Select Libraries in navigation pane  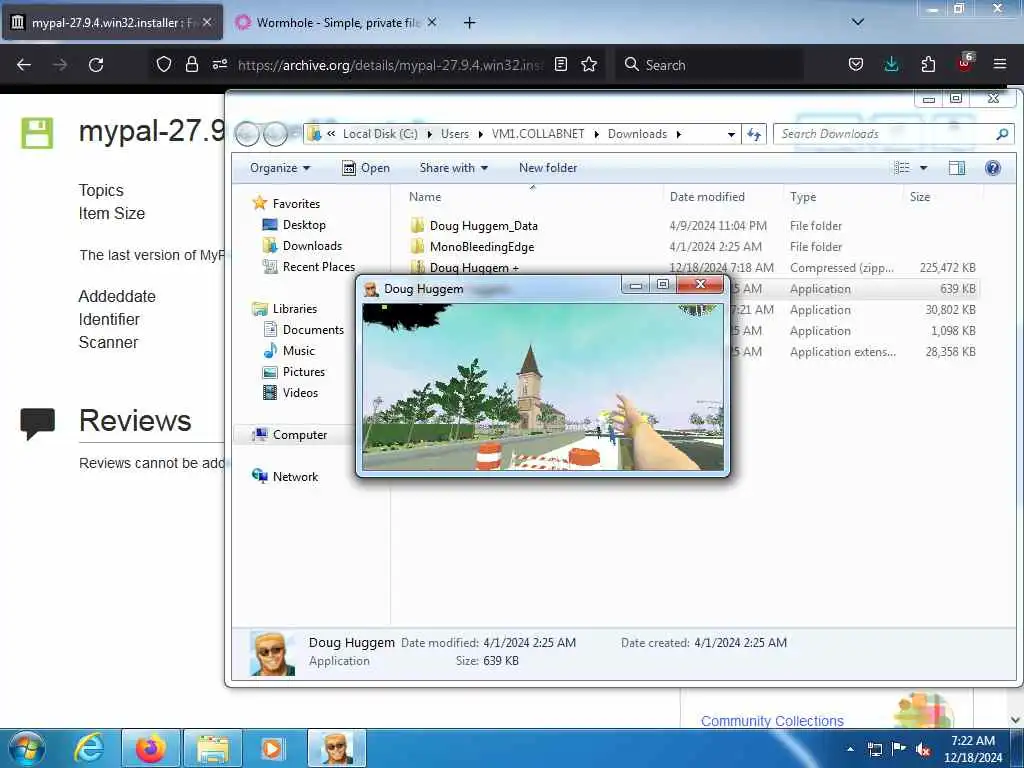click(295, 309)
